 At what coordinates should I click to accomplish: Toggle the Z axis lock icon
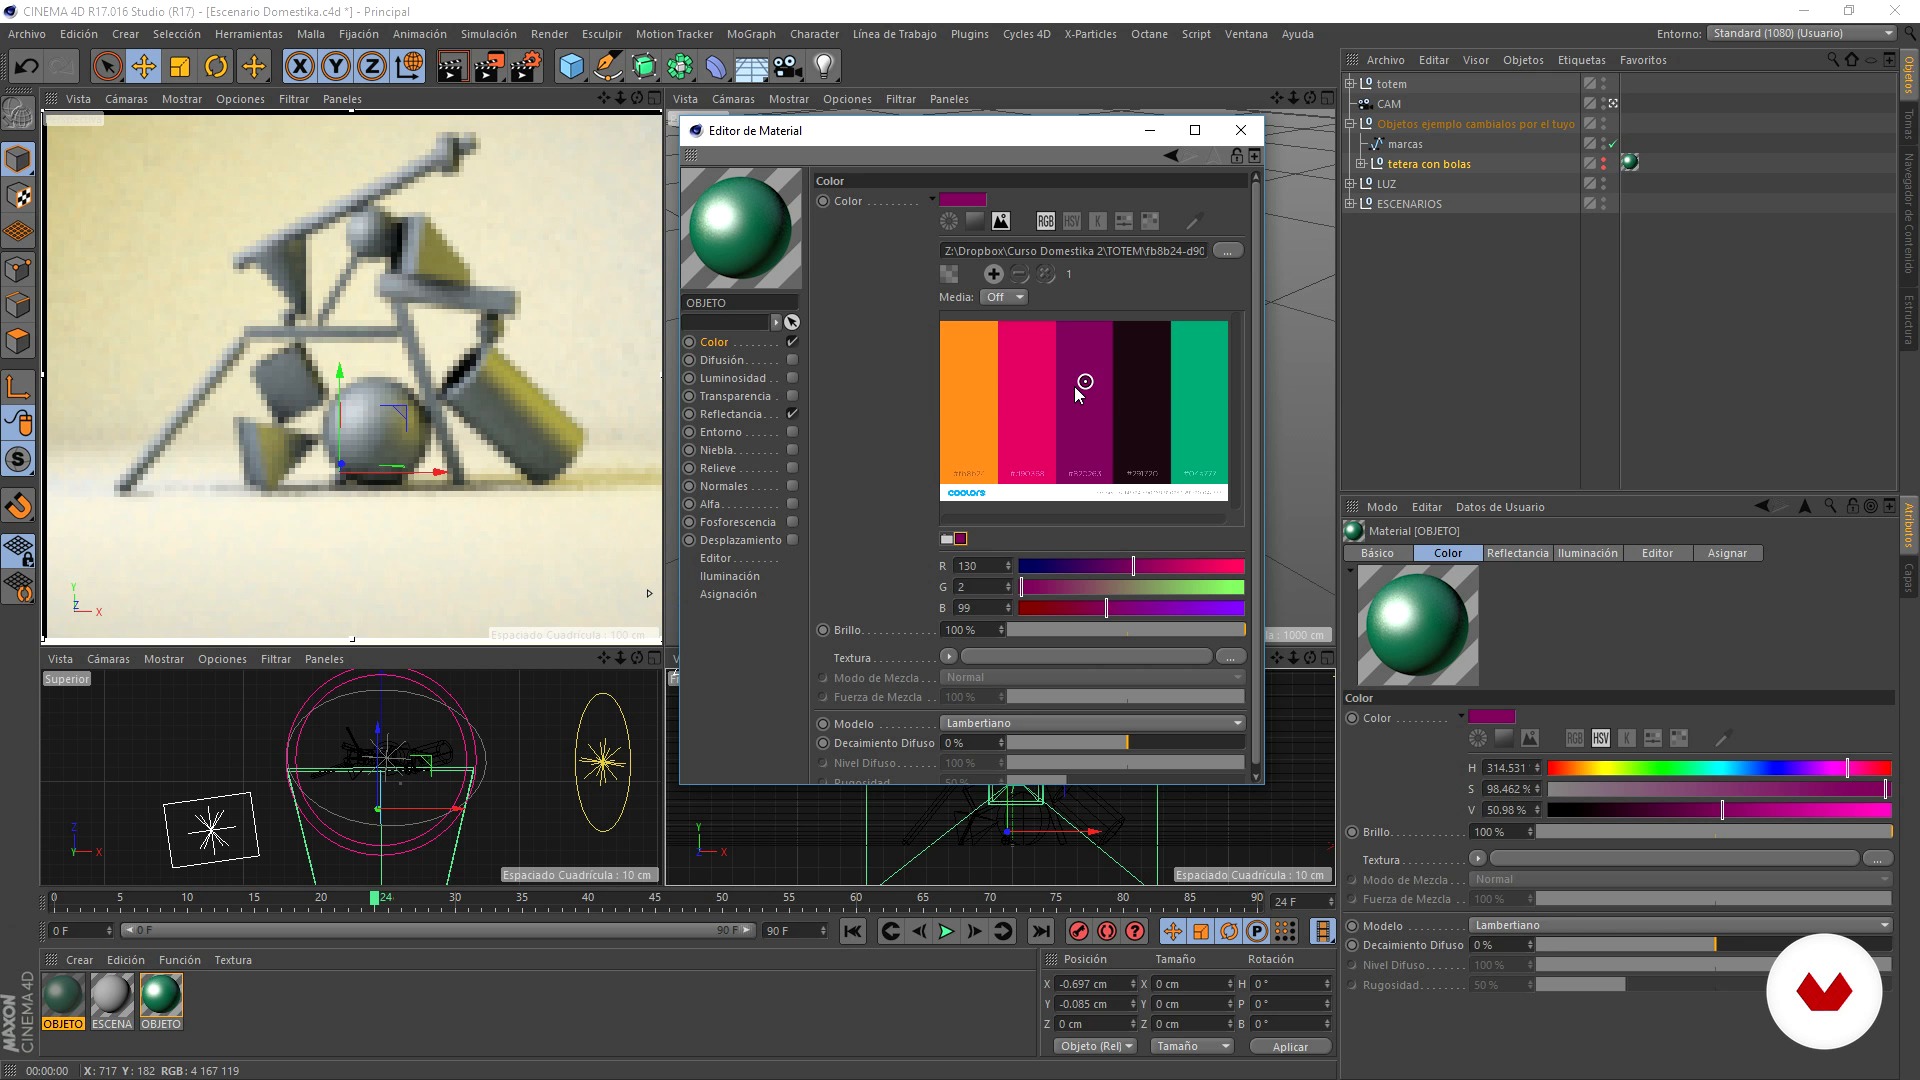click(x=372, y=67)
